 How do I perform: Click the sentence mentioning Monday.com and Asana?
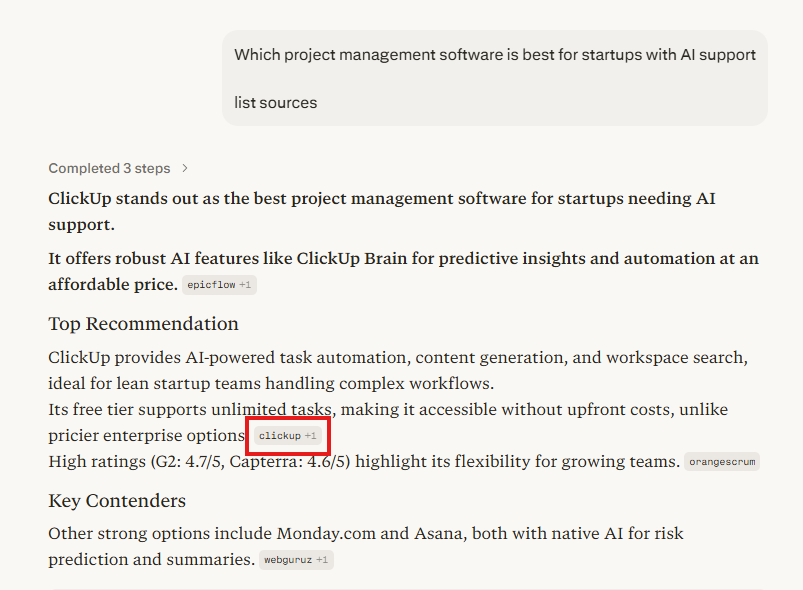pyautogui.click(x=366, y=534)
